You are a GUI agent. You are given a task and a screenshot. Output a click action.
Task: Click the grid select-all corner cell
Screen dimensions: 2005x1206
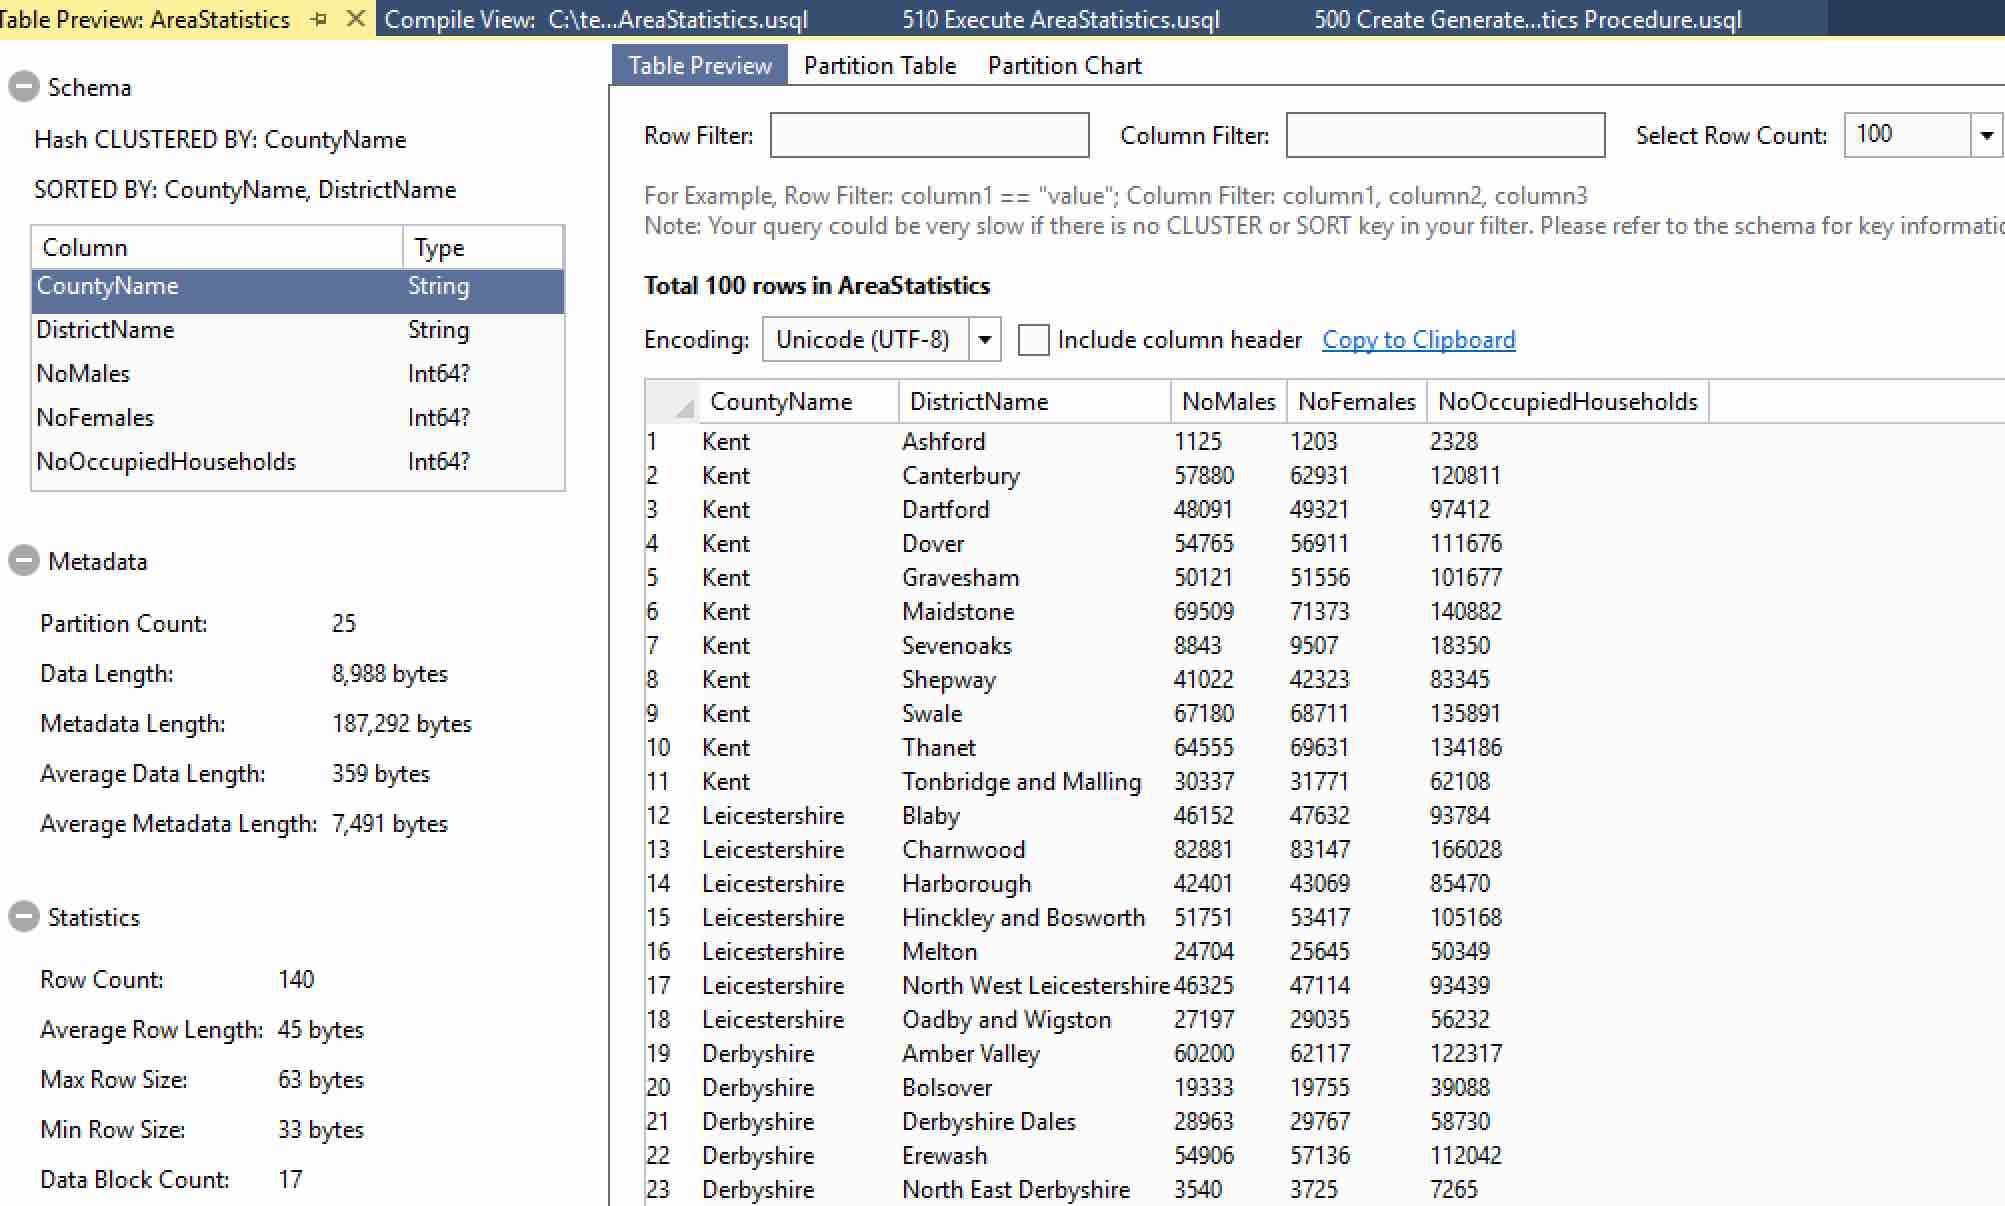tap(672, 402)
